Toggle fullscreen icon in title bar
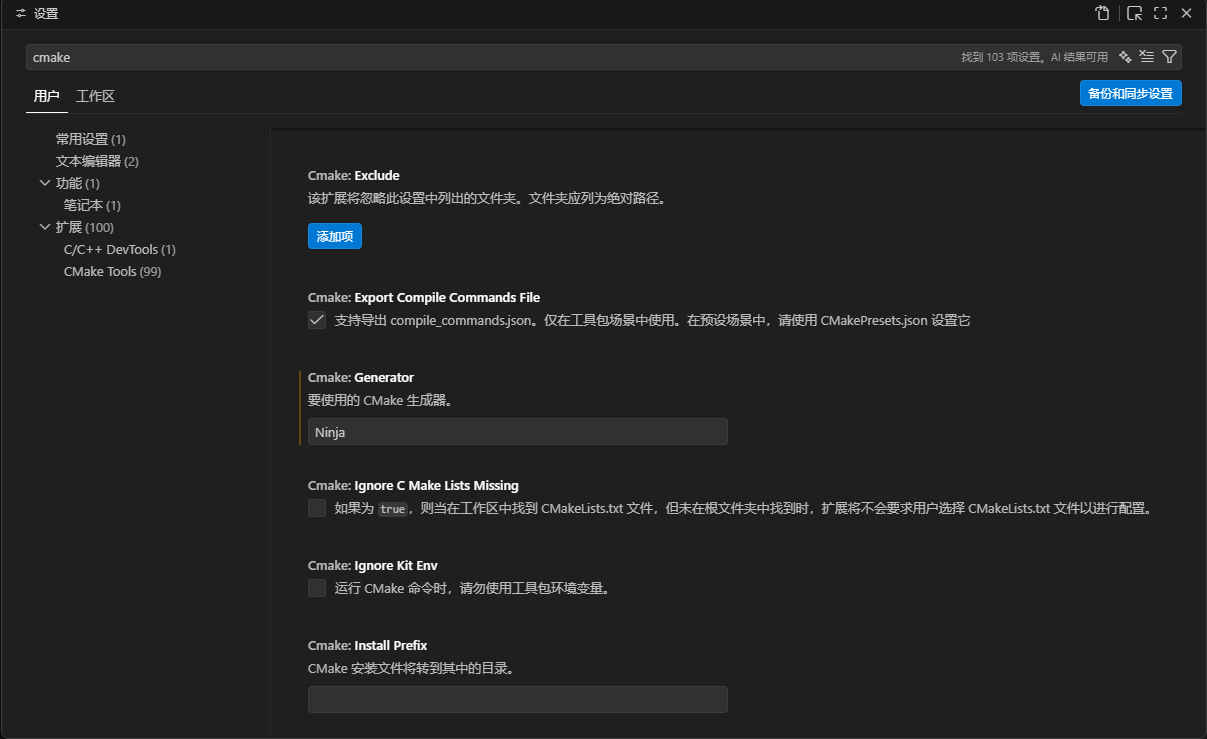1207x739 pixels. coord(1160,13)
